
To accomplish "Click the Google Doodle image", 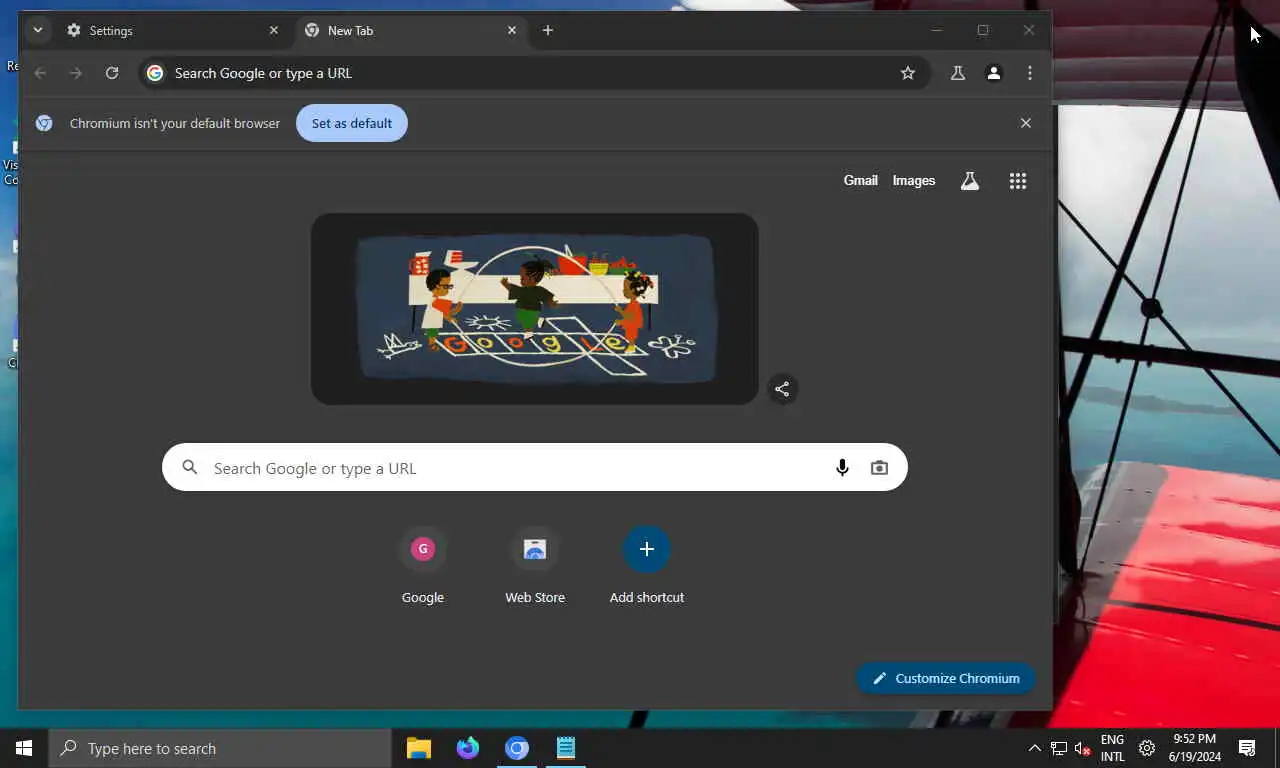I will coord(535,309).
